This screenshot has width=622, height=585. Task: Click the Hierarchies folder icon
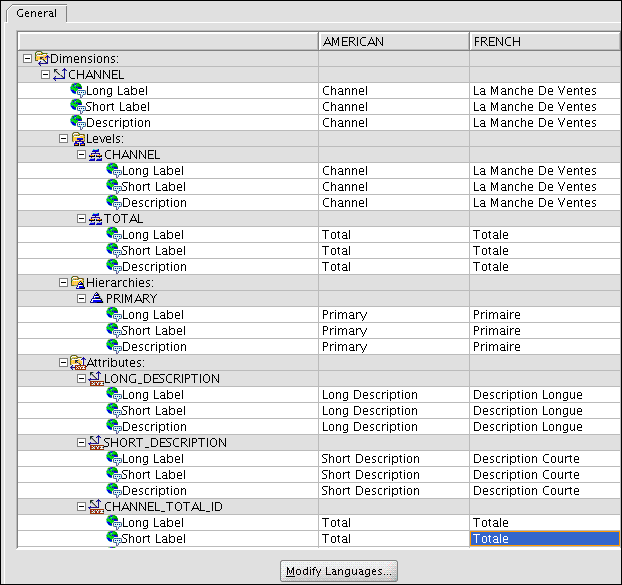(x=77, y=283)
